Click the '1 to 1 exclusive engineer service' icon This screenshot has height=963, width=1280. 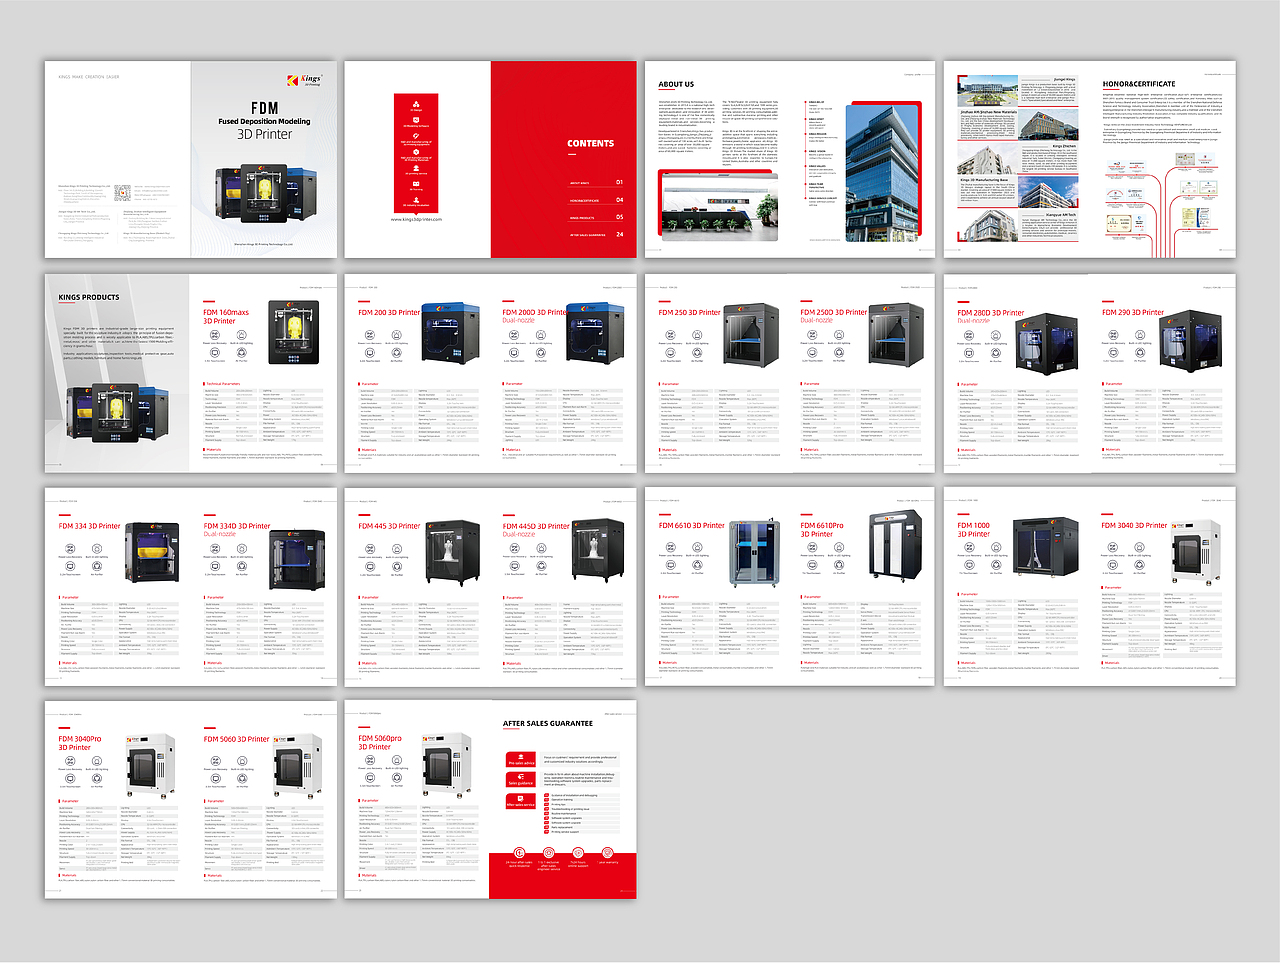[548, 853]
